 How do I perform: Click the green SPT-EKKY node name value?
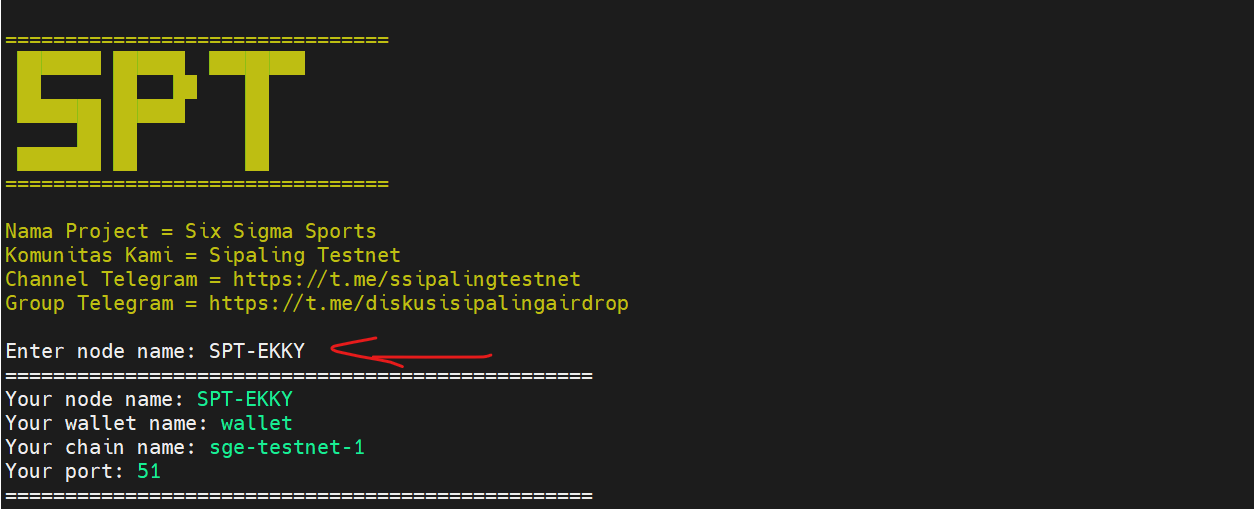tap(244, 399)
